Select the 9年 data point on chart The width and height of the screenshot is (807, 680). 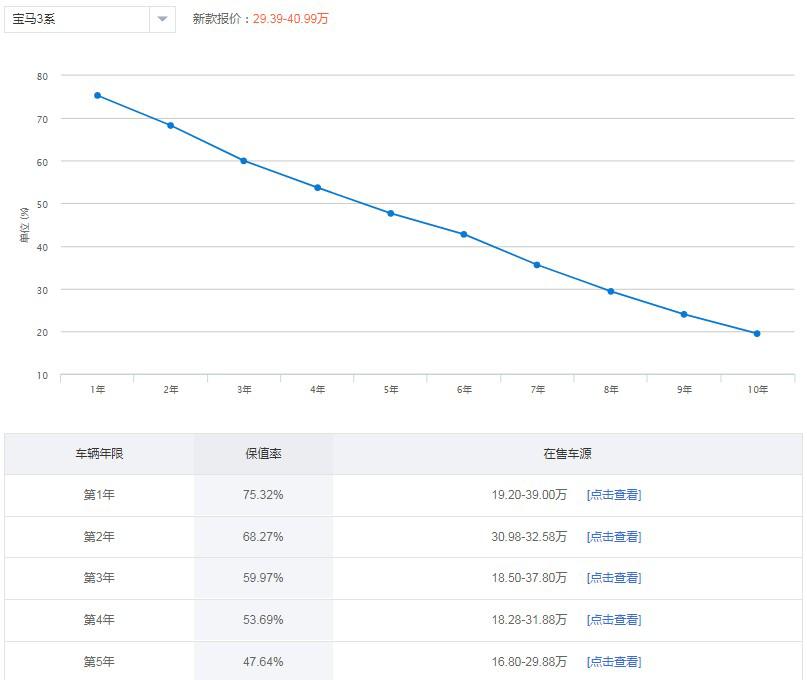[x=684, y=315]
